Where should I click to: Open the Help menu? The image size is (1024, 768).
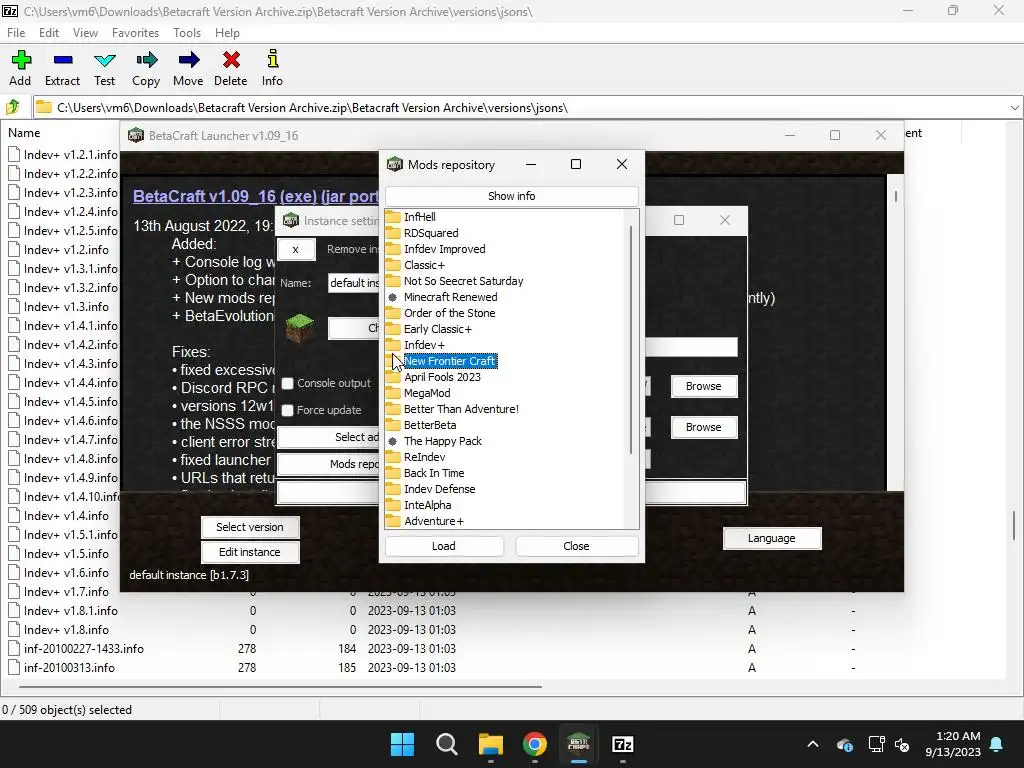click(227, 33)
